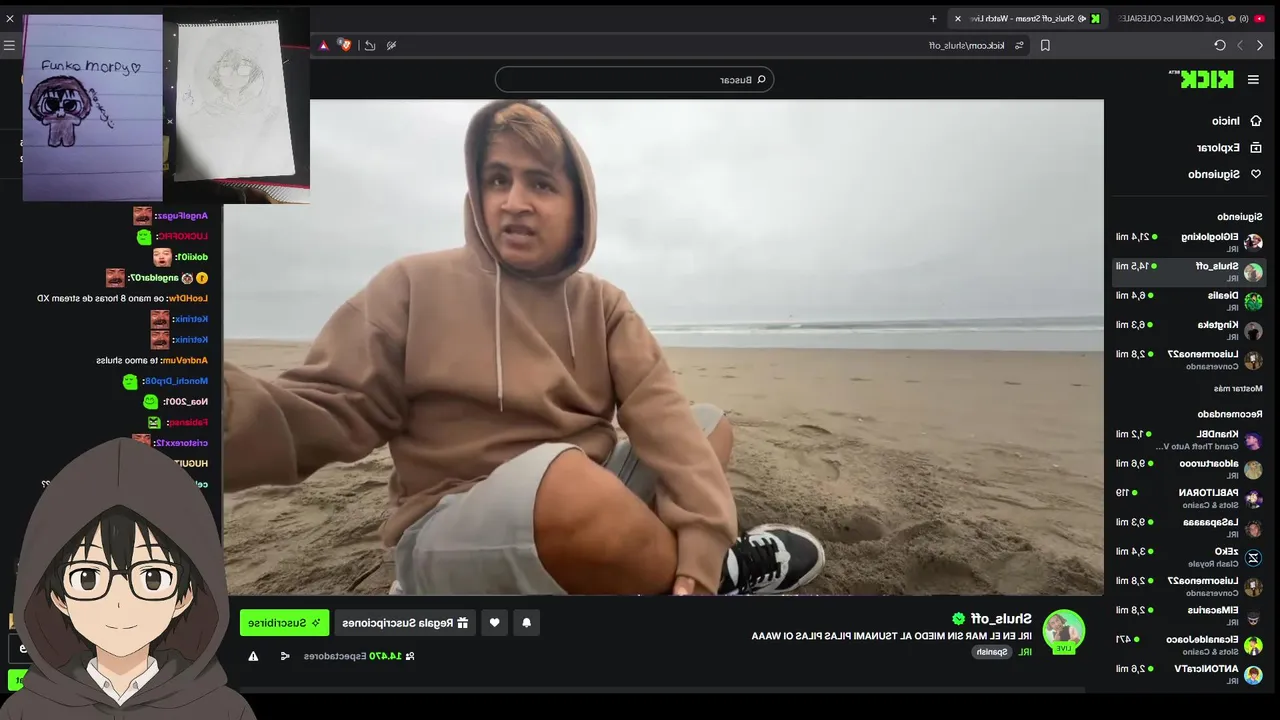Screen dimensions: 1280x720
Task: Click the stream video player
Action: [664, 347]
